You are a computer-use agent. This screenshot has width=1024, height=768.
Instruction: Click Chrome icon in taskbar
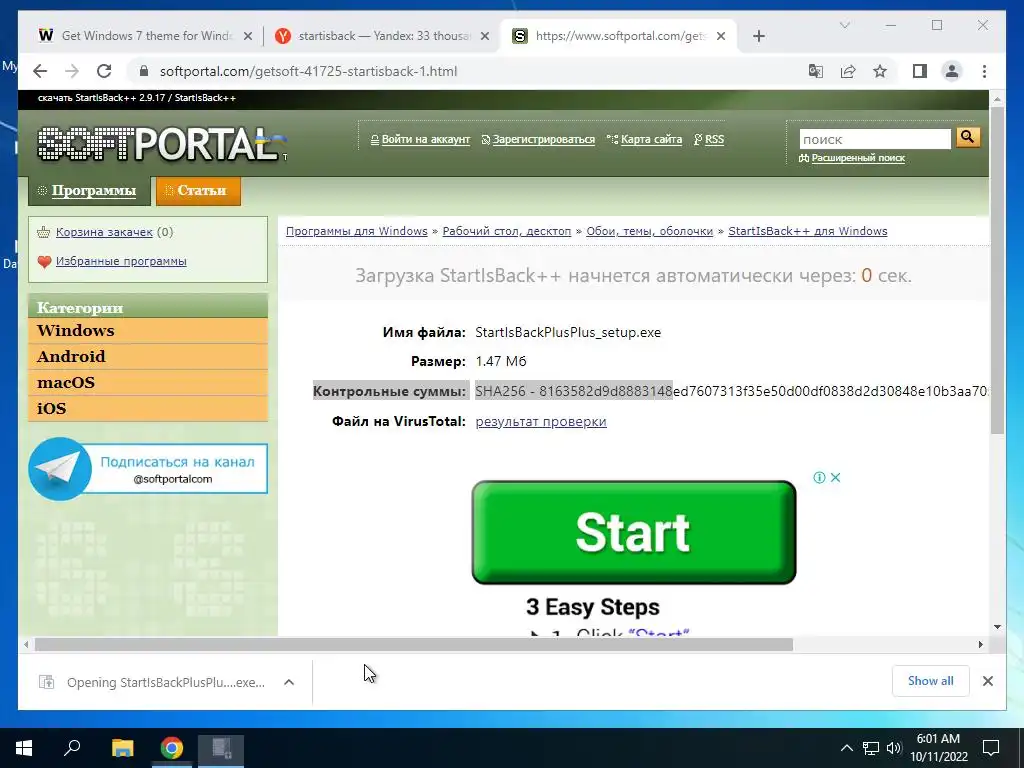[x=172, y=748]
